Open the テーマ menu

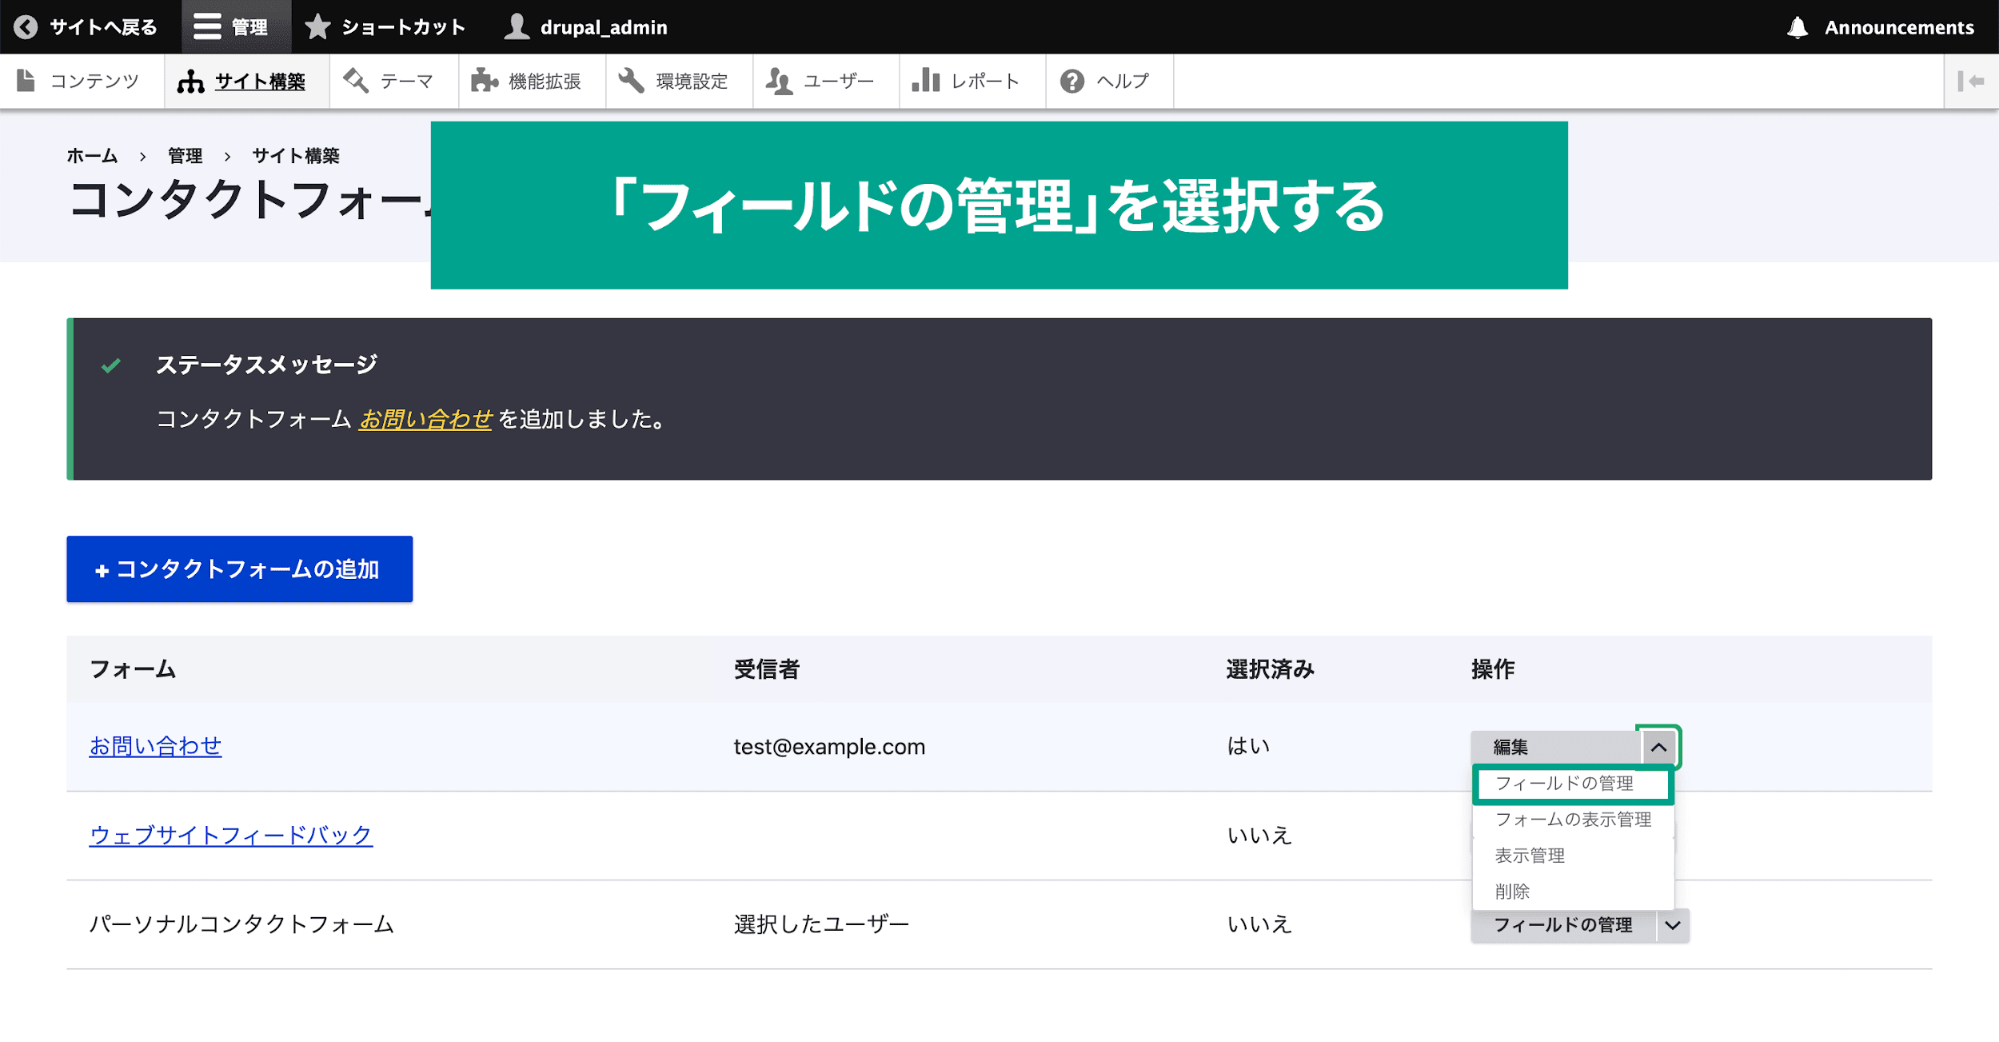394,81
